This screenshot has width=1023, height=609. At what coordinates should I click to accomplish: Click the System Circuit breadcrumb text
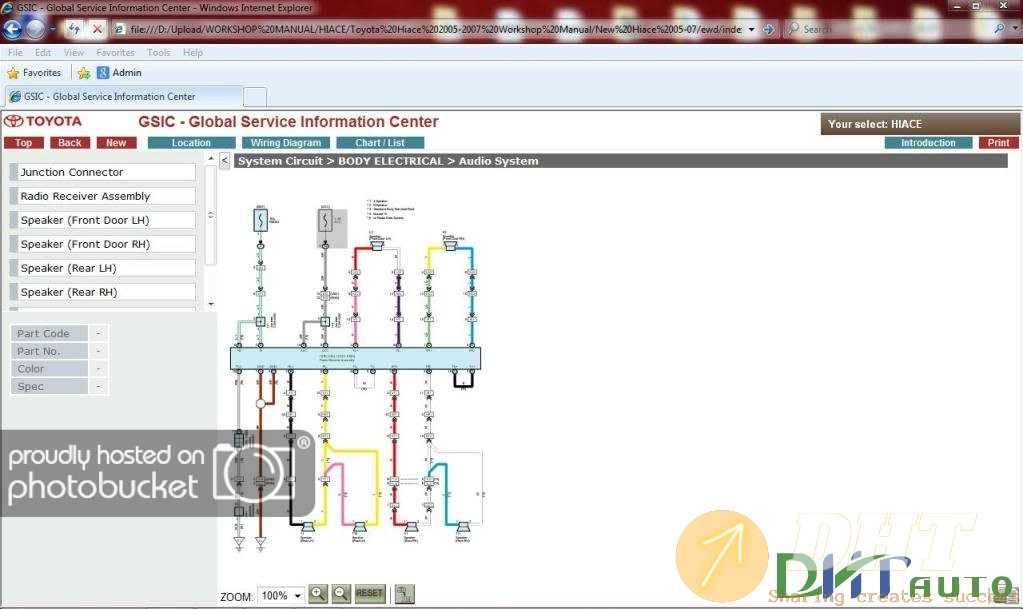(x=281, y=161)
